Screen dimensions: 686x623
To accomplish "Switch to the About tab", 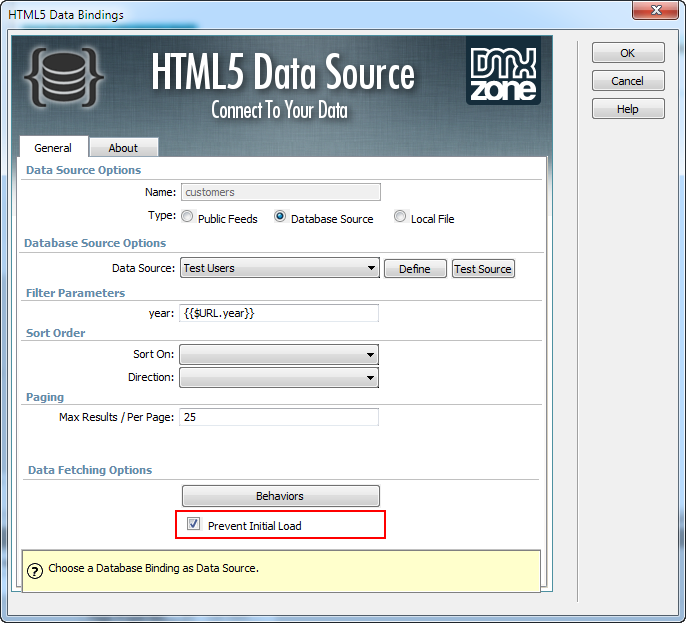I will click(x=123, y=148).
